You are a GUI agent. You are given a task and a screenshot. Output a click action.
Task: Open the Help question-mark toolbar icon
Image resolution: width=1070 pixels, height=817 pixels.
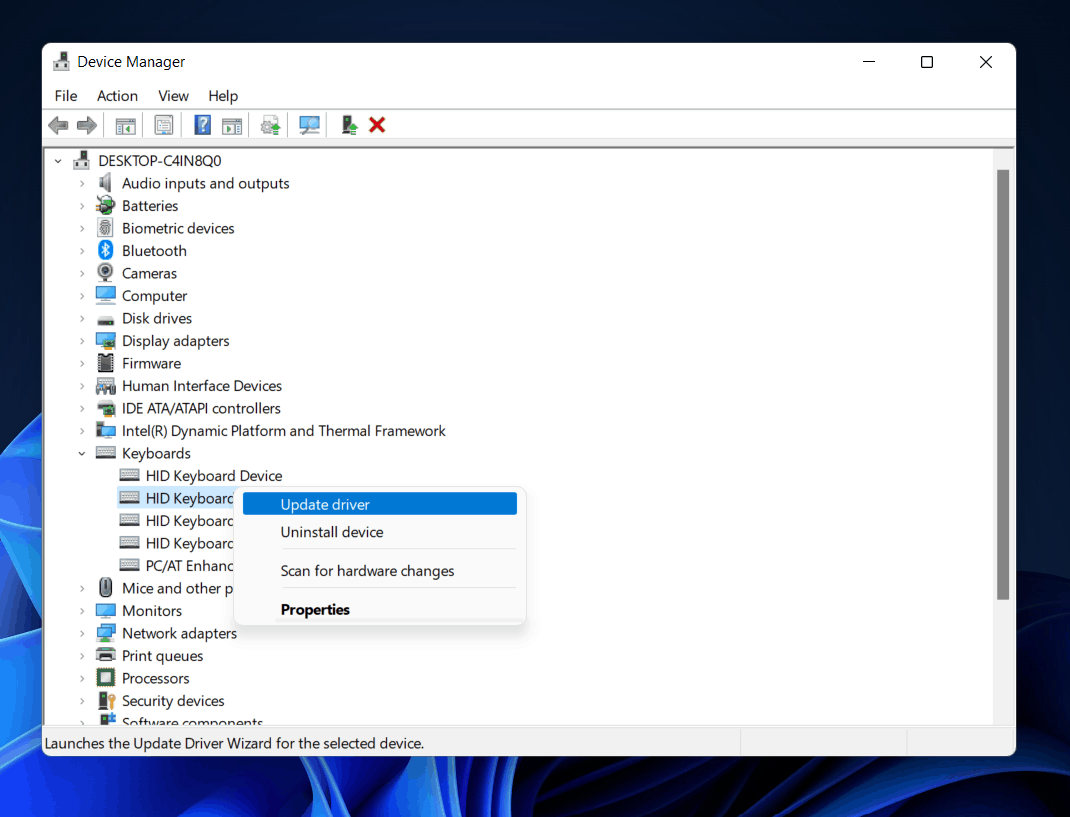[203, 125]
